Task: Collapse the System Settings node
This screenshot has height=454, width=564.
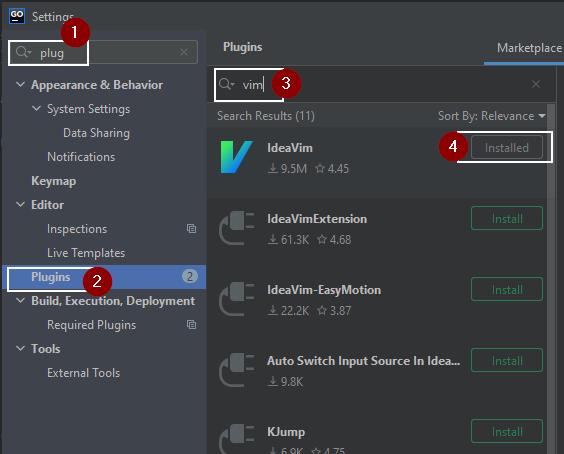Action: point(36,108)
